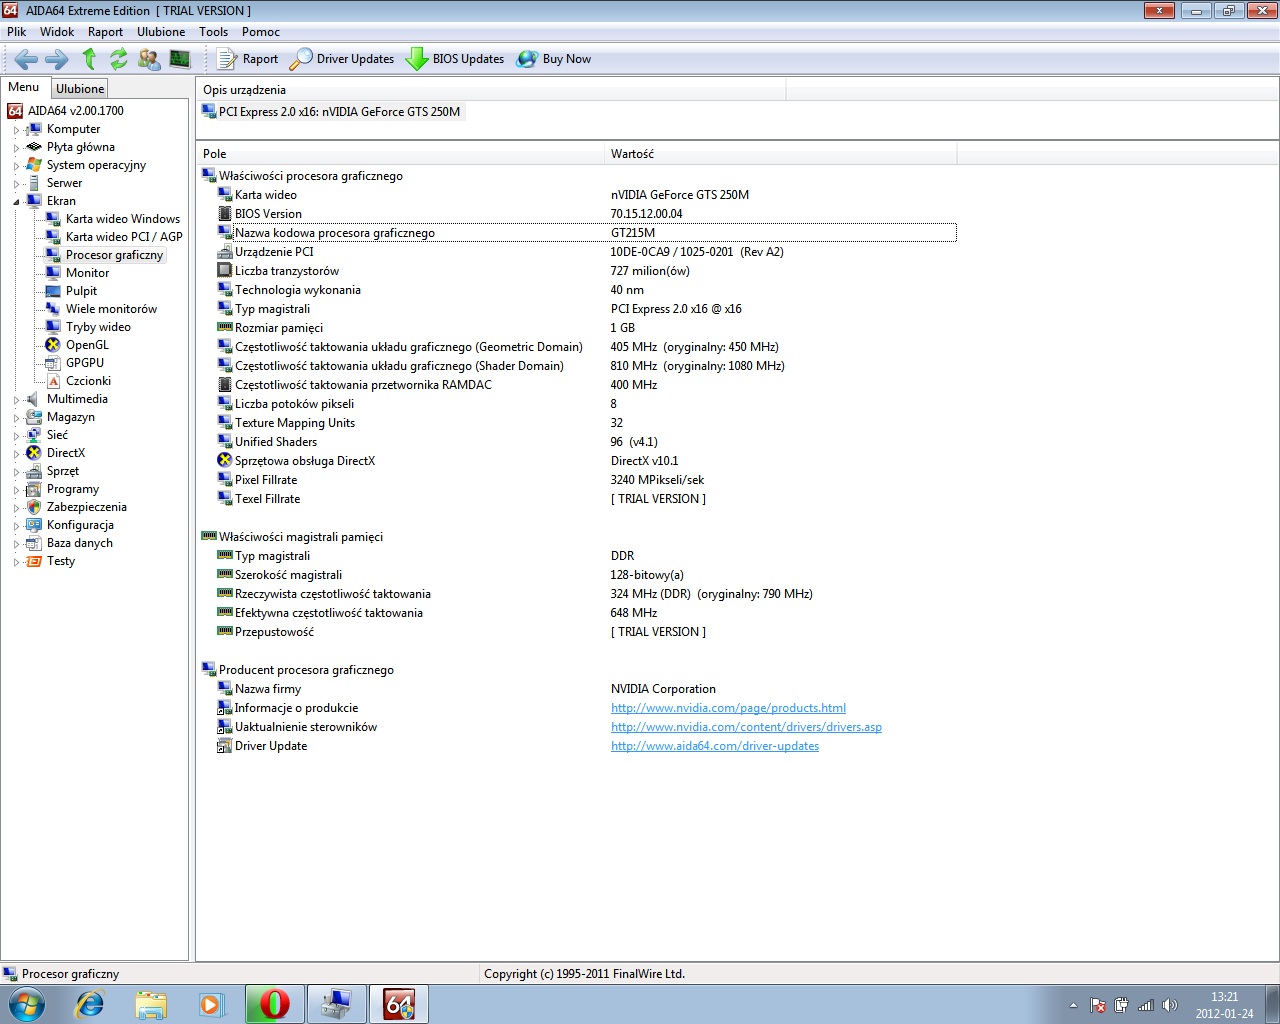1280x1024 pixels.
Task: Select the 'BIOS Version' row
Action: tap(586, 214)
